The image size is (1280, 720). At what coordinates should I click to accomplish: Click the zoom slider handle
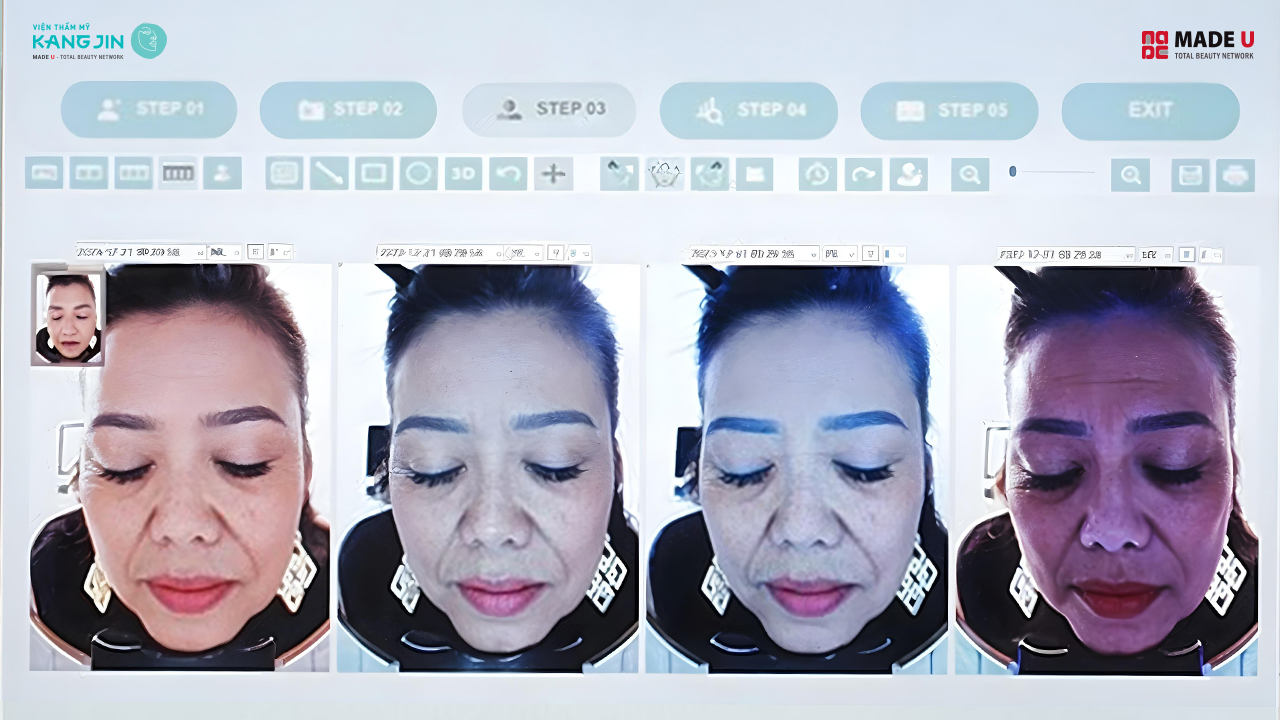pyautogui.click(x=1013, y=172)
